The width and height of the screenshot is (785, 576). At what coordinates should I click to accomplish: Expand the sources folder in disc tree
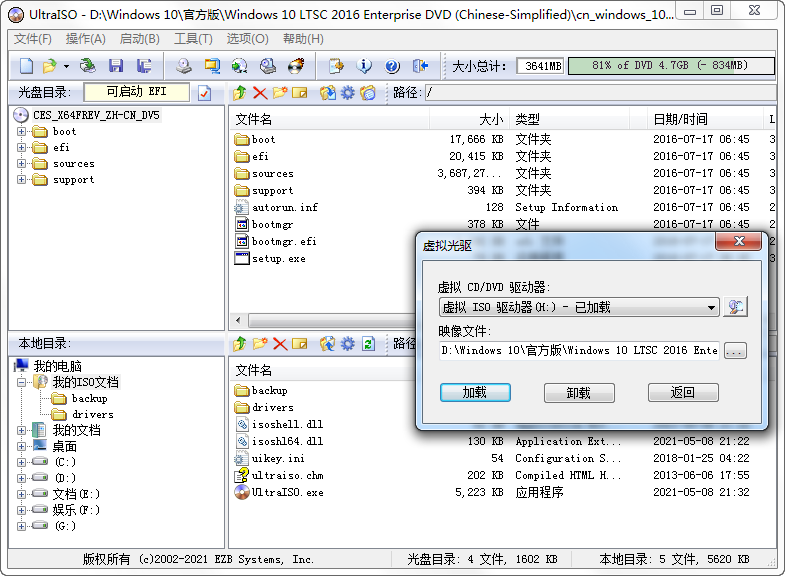click(21, 164)
